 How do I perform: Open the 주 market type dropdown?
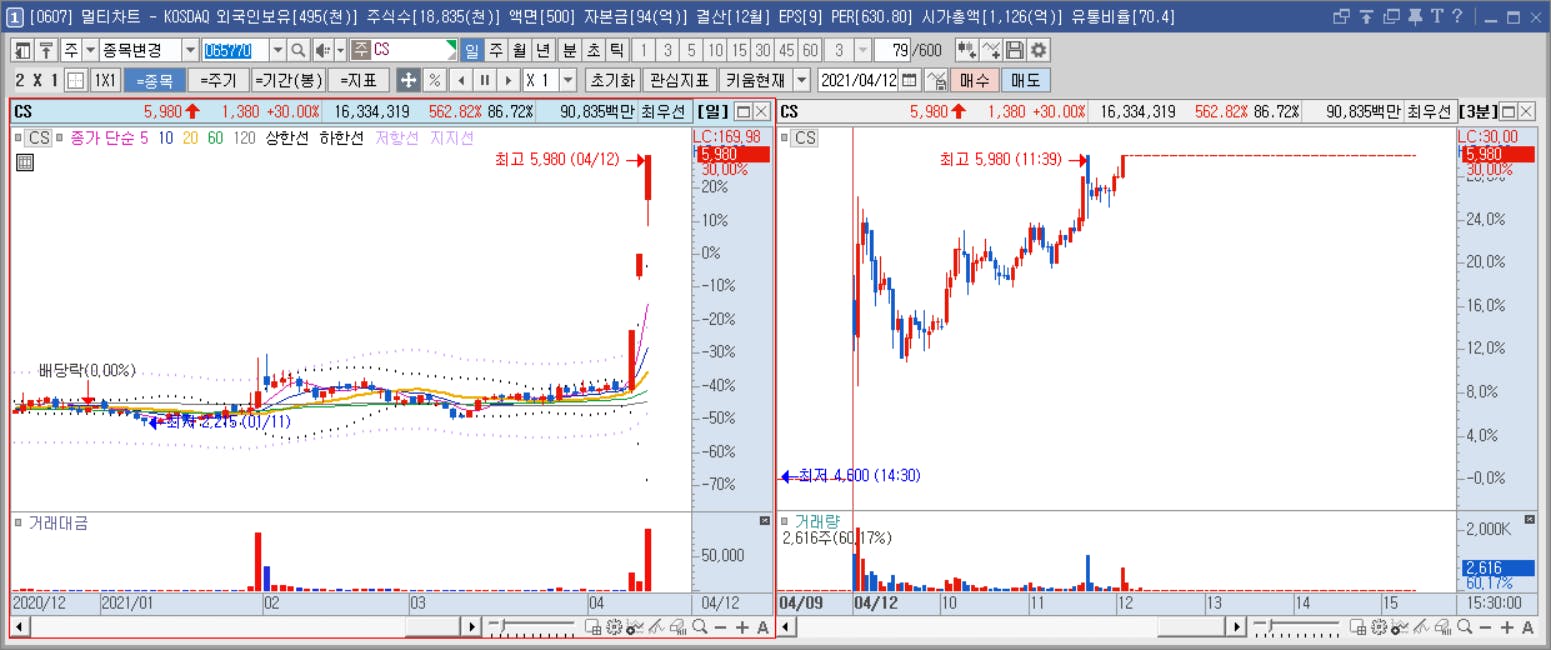click(x=89, y=51)
